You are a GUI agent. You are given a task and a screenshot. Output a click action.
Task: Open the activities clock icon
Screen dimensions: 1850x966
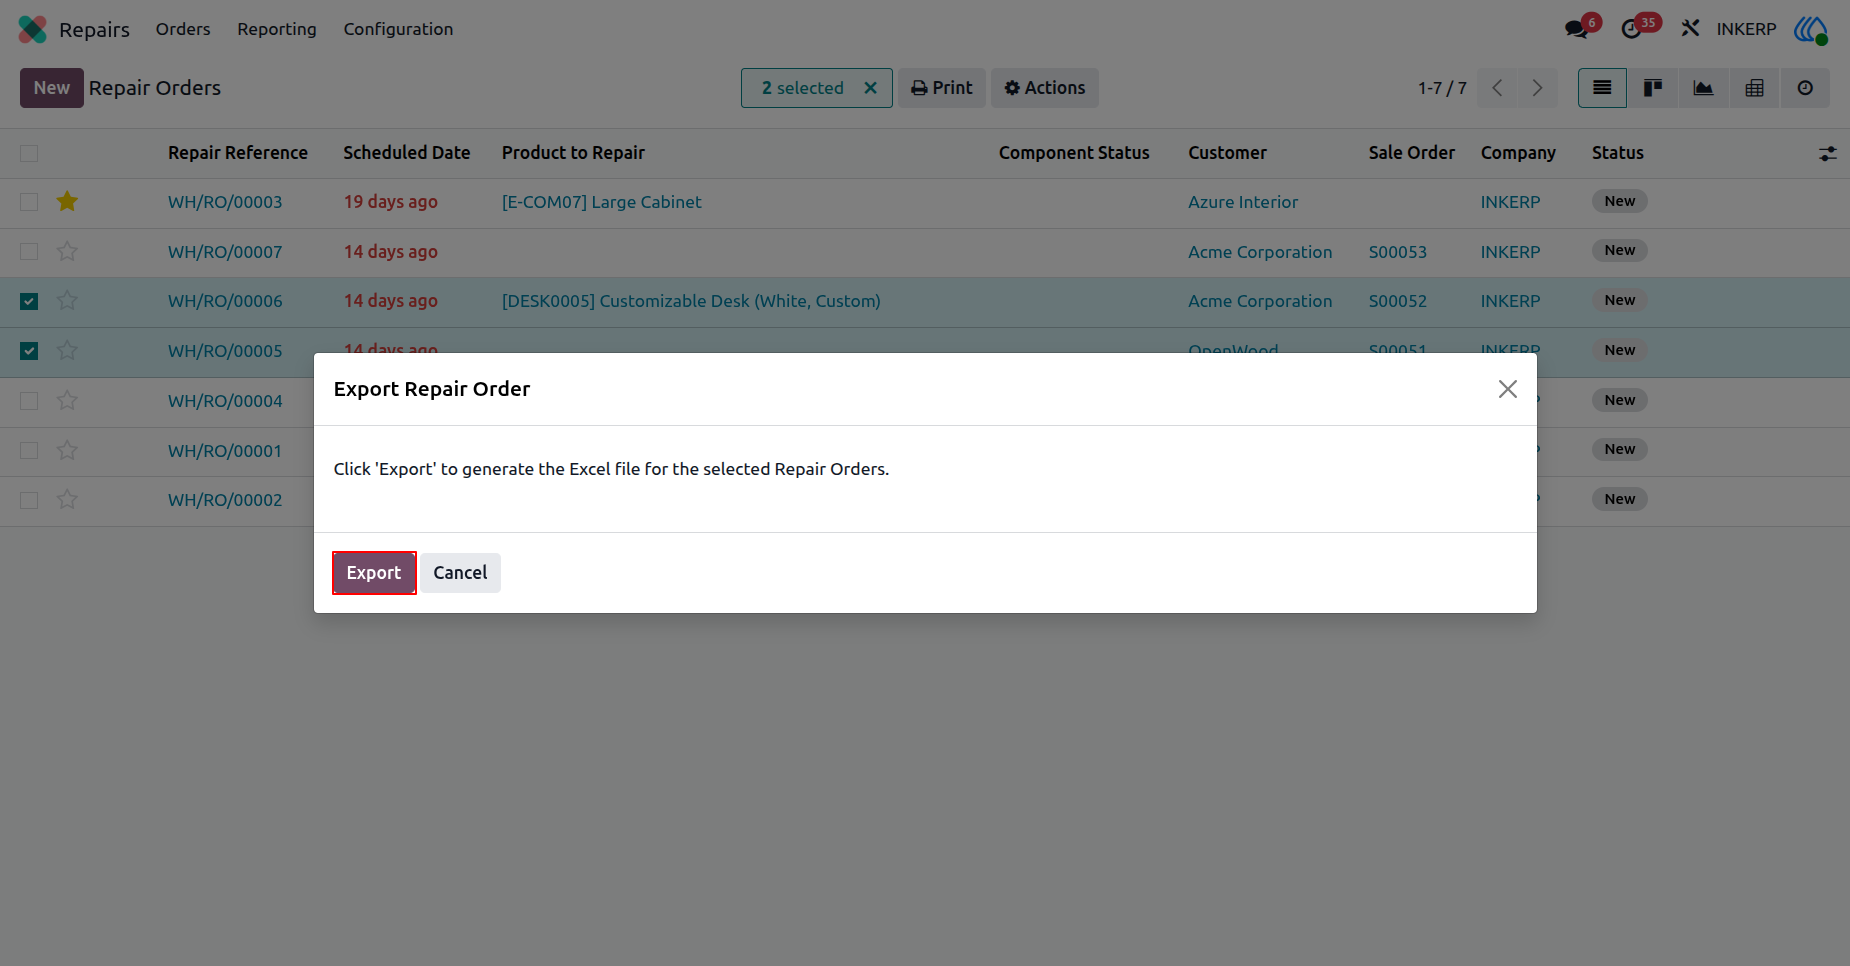point(1631,29)
